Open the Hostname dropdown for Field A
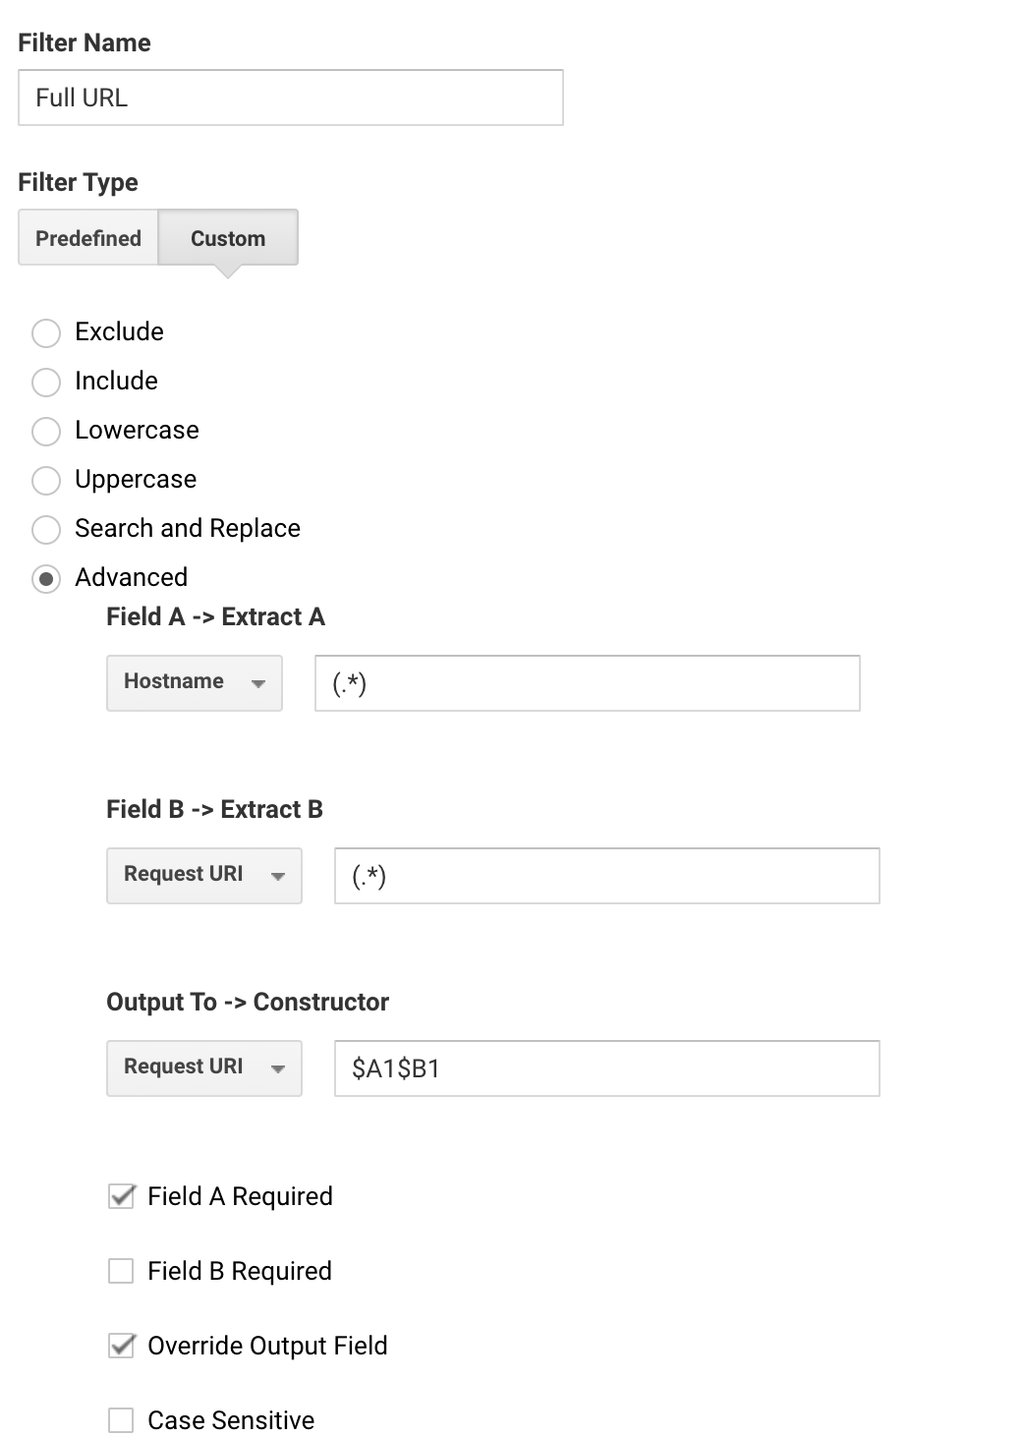Image resolution: width=1024 pixels, height=1451 pixels. pyautogui.click(x=195, y=683)
